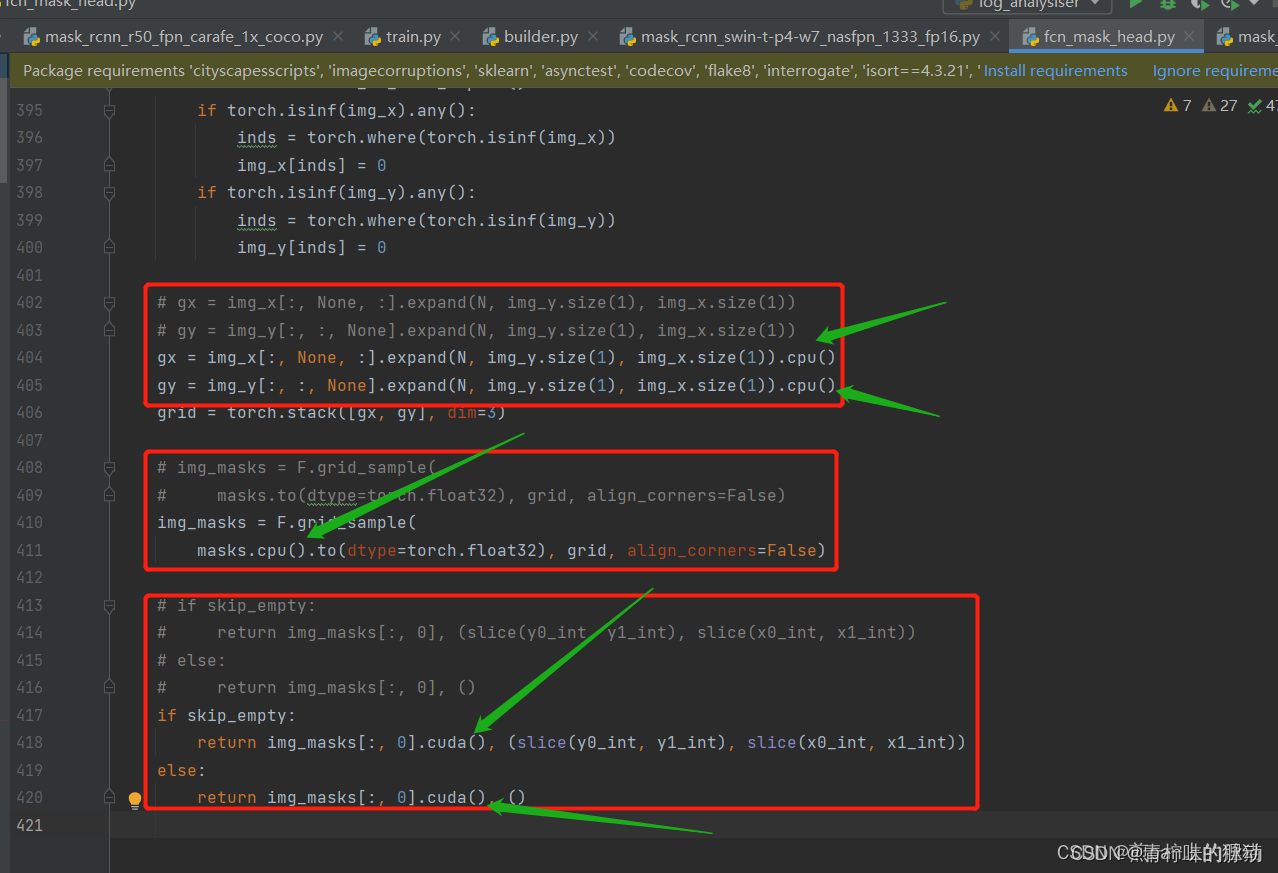The image size is (1278, 873).
Task: Click the uncommented 'else:' on line 419
Action: pyautogui.click(x=181, y=770)
